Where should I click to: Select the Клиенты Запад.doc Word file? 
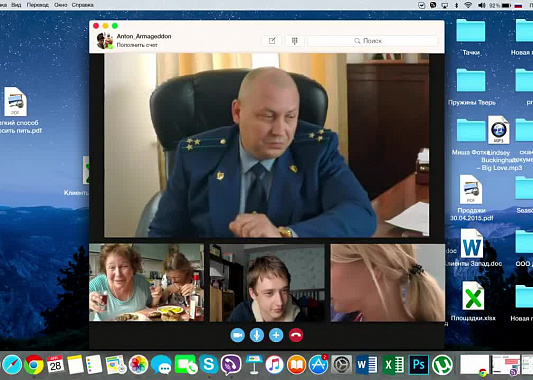[x=472, y=243]
